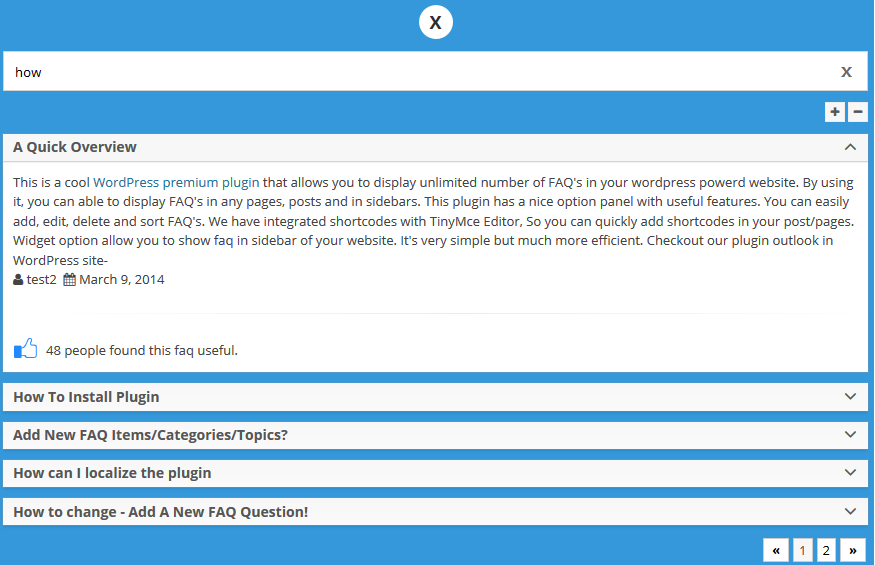Open the How to change - Add A New FAQ Question title
Image resolution: width=875 pixels, height=565 pixels.
click(160, 512)
